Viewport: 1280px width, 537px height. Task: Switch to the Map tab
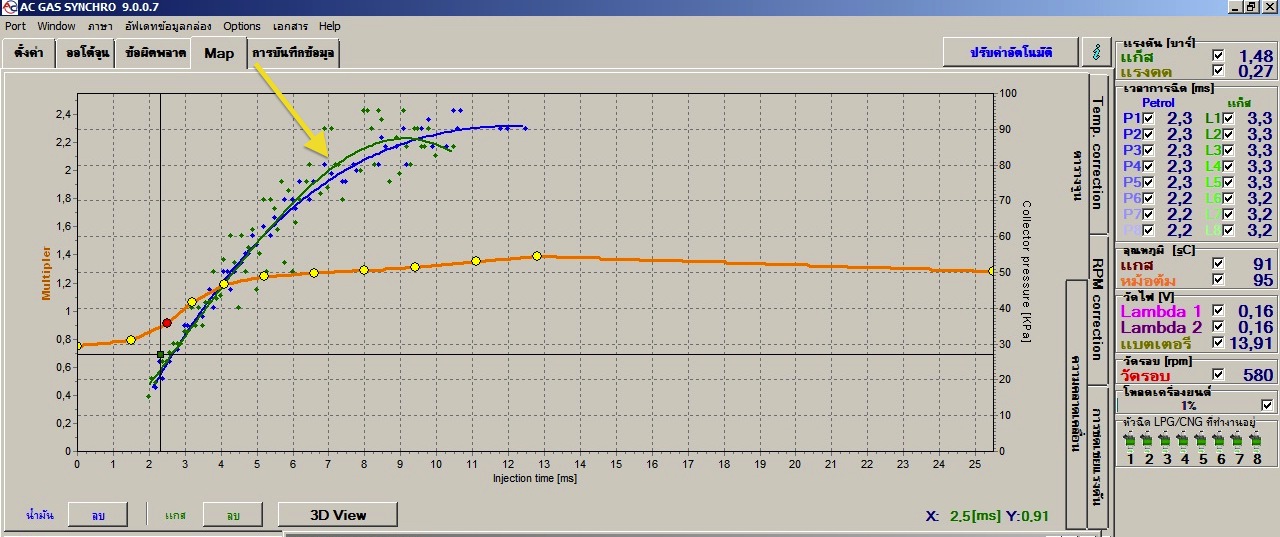[x=218, y=53]
